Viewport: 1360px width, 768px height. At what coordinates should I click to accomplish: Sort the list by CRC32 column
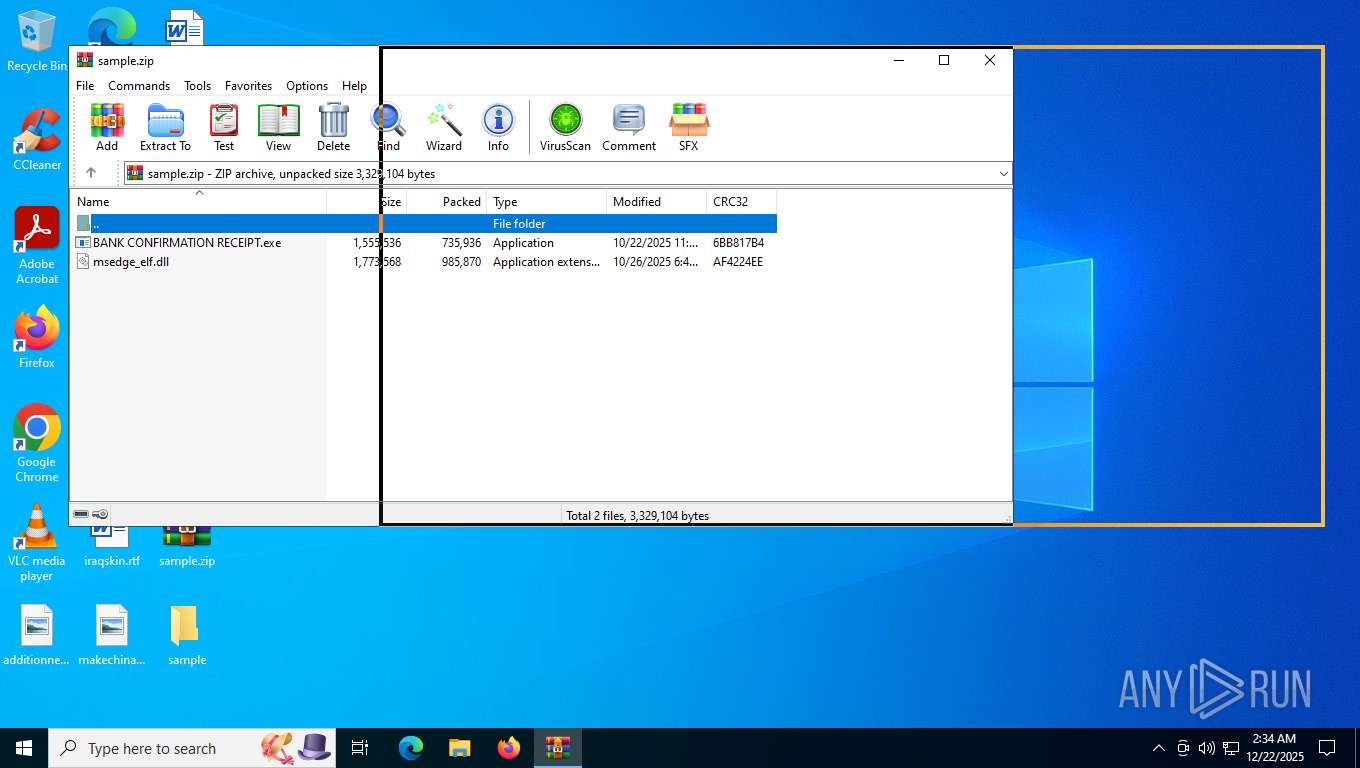coord(741,202)
